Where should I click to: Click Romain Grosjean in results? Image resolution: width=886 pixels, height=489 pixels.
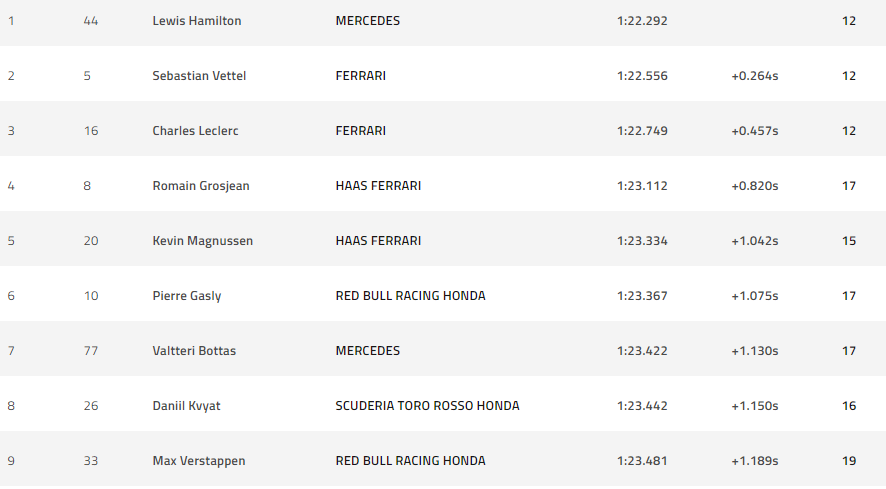[x=200, y=186]
